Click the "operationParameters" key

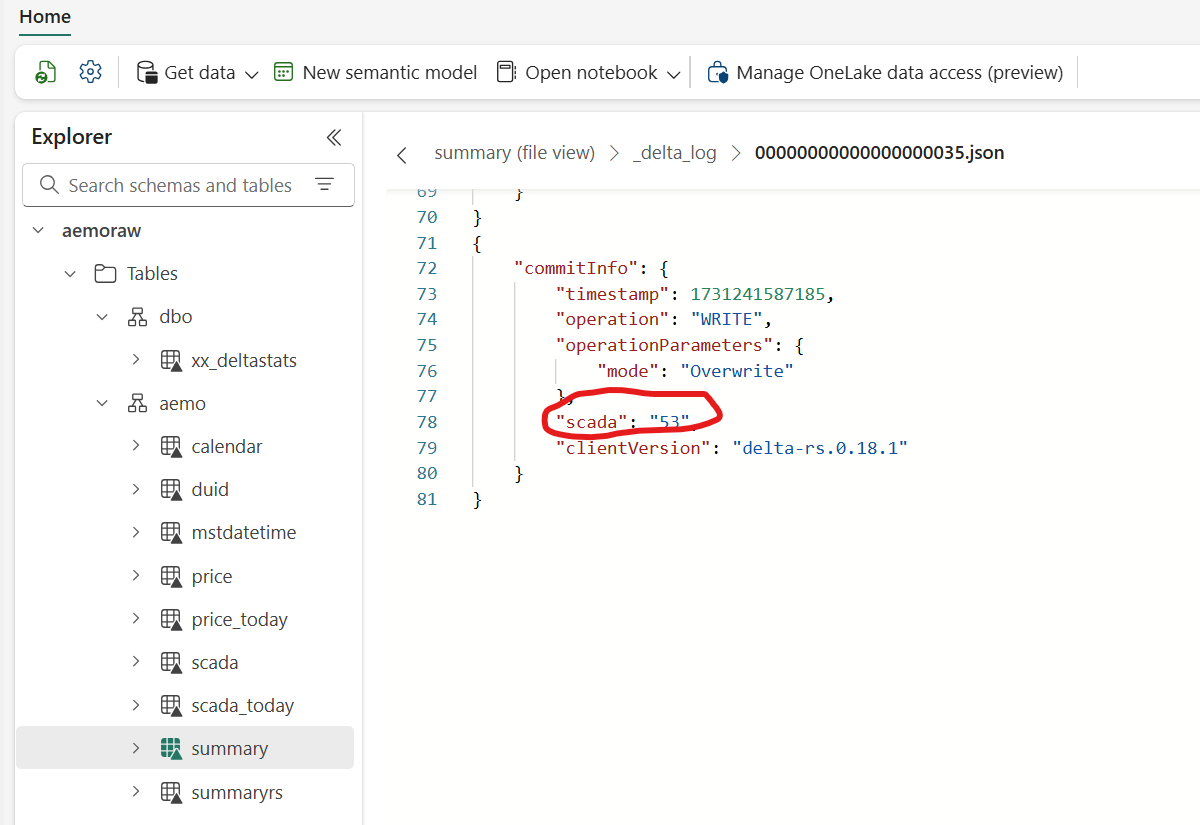pyautogui.click(x=664, y=345)
